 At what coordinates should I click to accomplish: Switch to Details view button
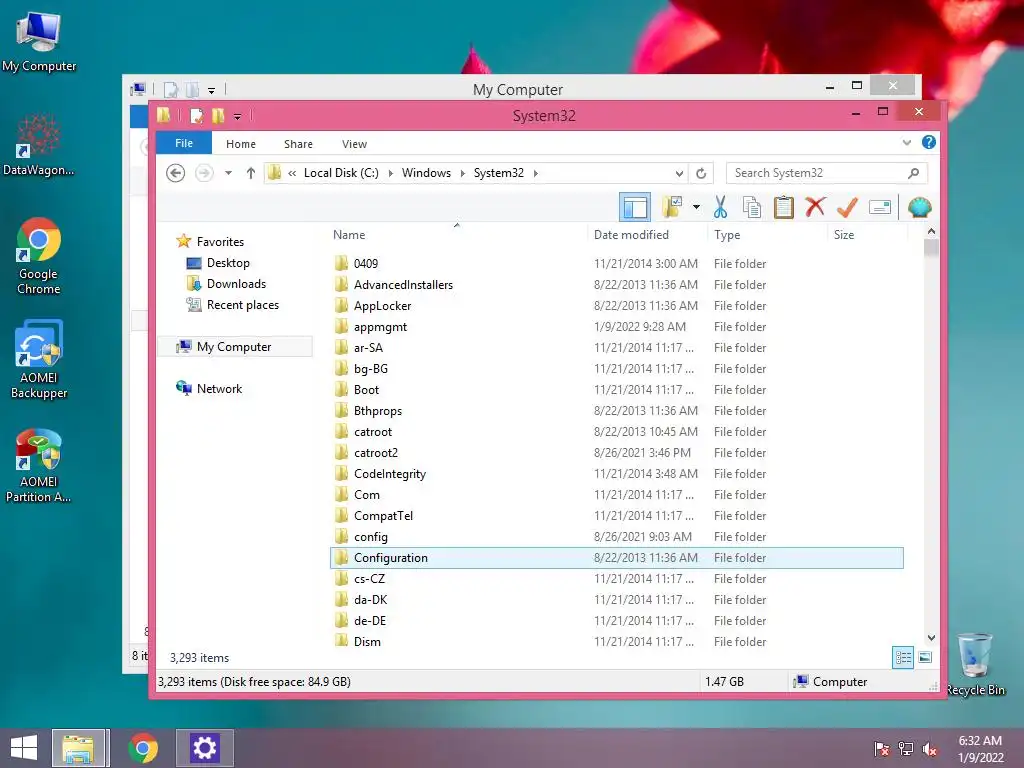pos(903,658)
